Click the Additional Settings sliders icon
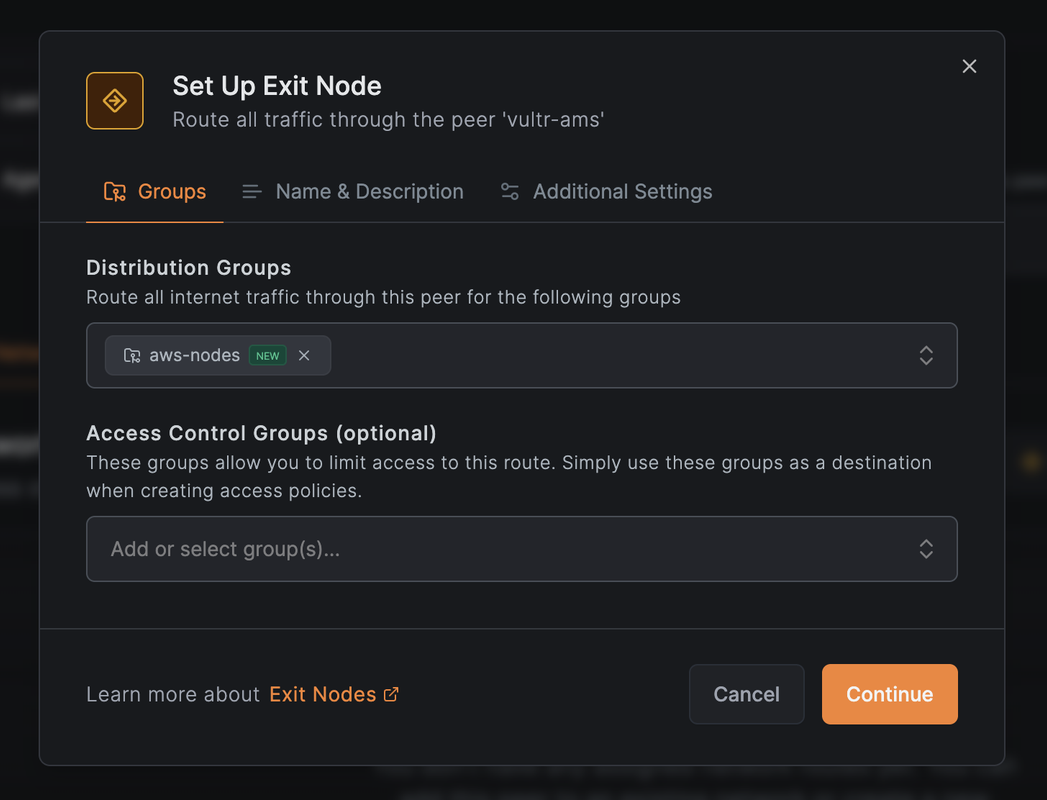Screen dimensions: 1047x800 tap(510, 192)
